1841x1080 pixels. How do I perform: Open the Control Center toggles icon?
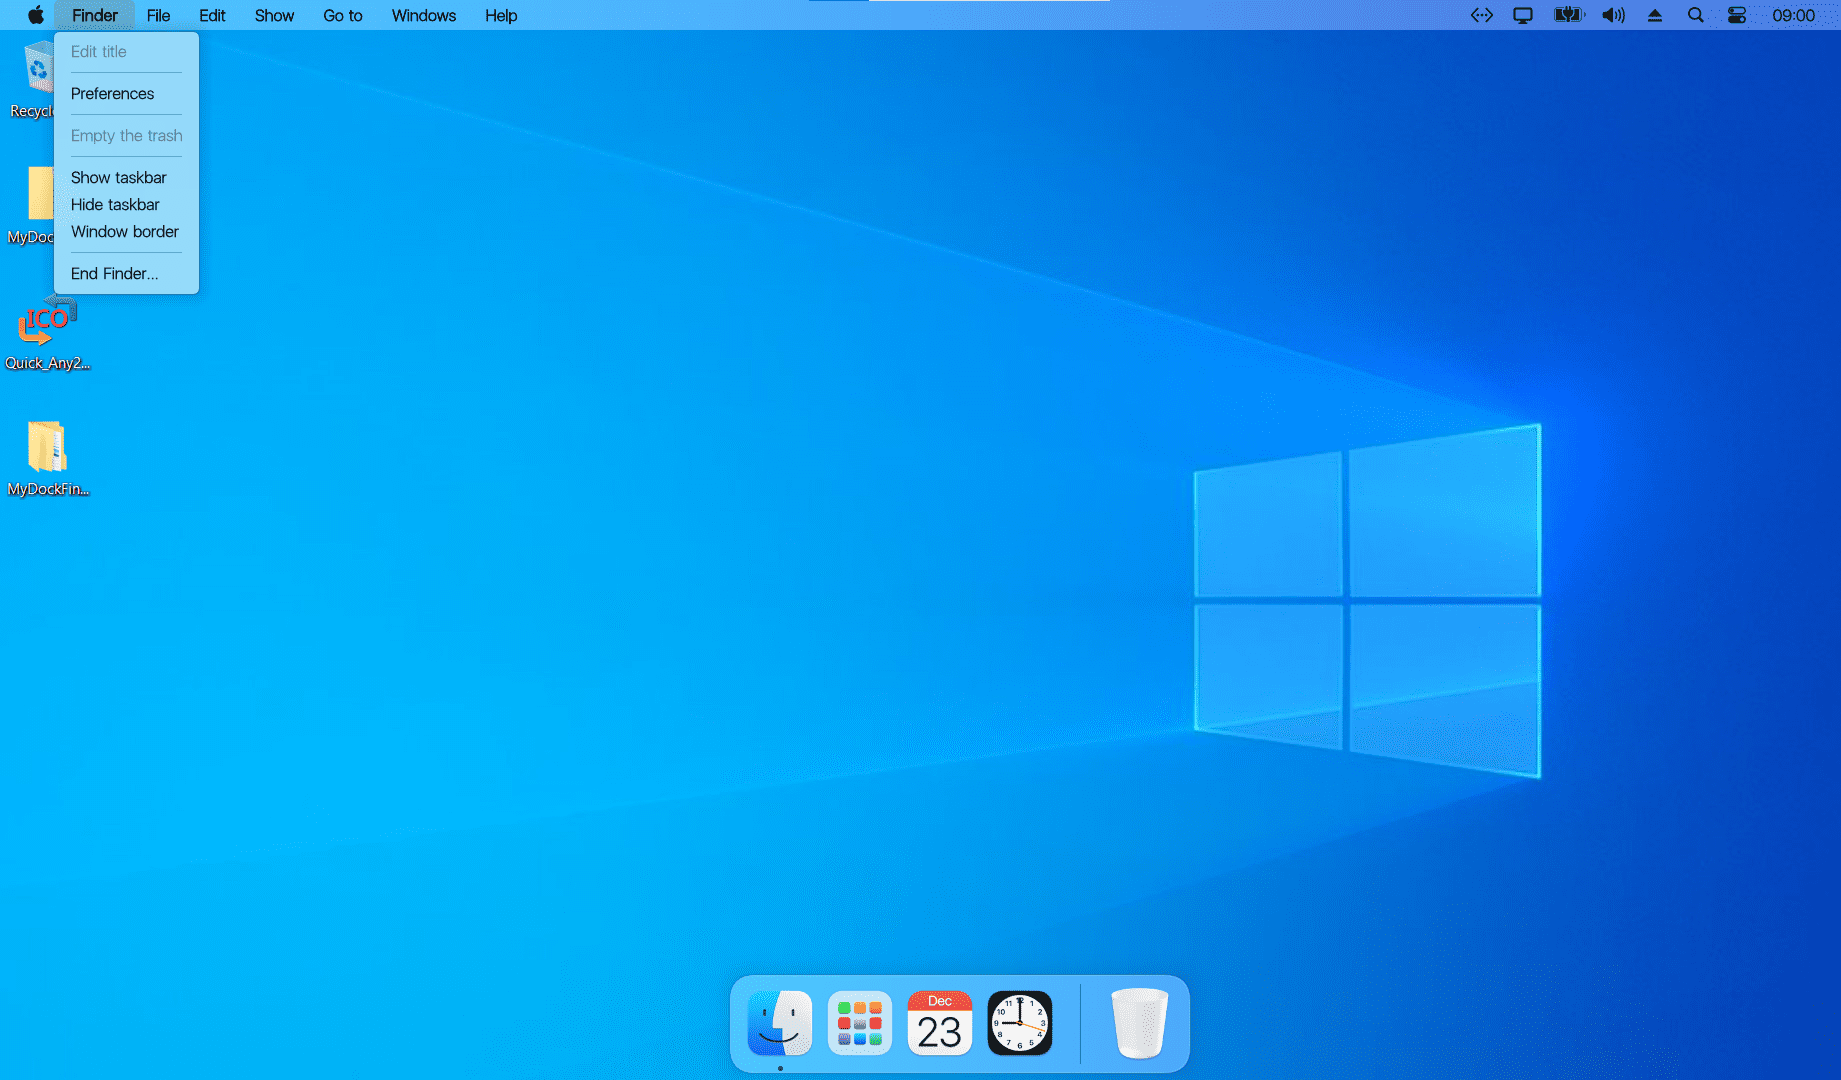pyautogui.click(x=1737, y=15)
